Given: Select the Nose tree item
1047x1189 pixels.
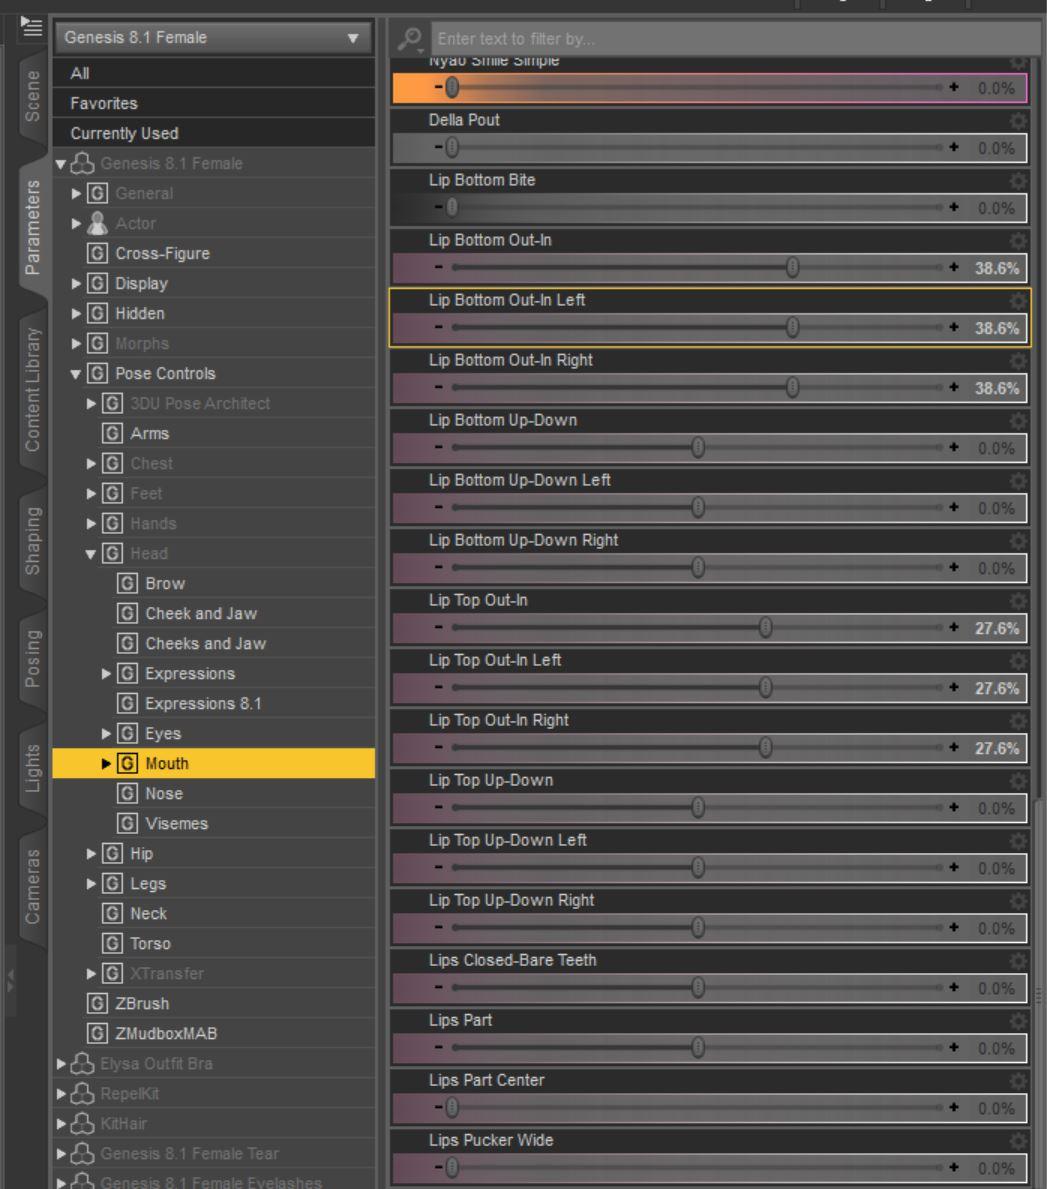Looking at the screenshot, I should [164, 793].
